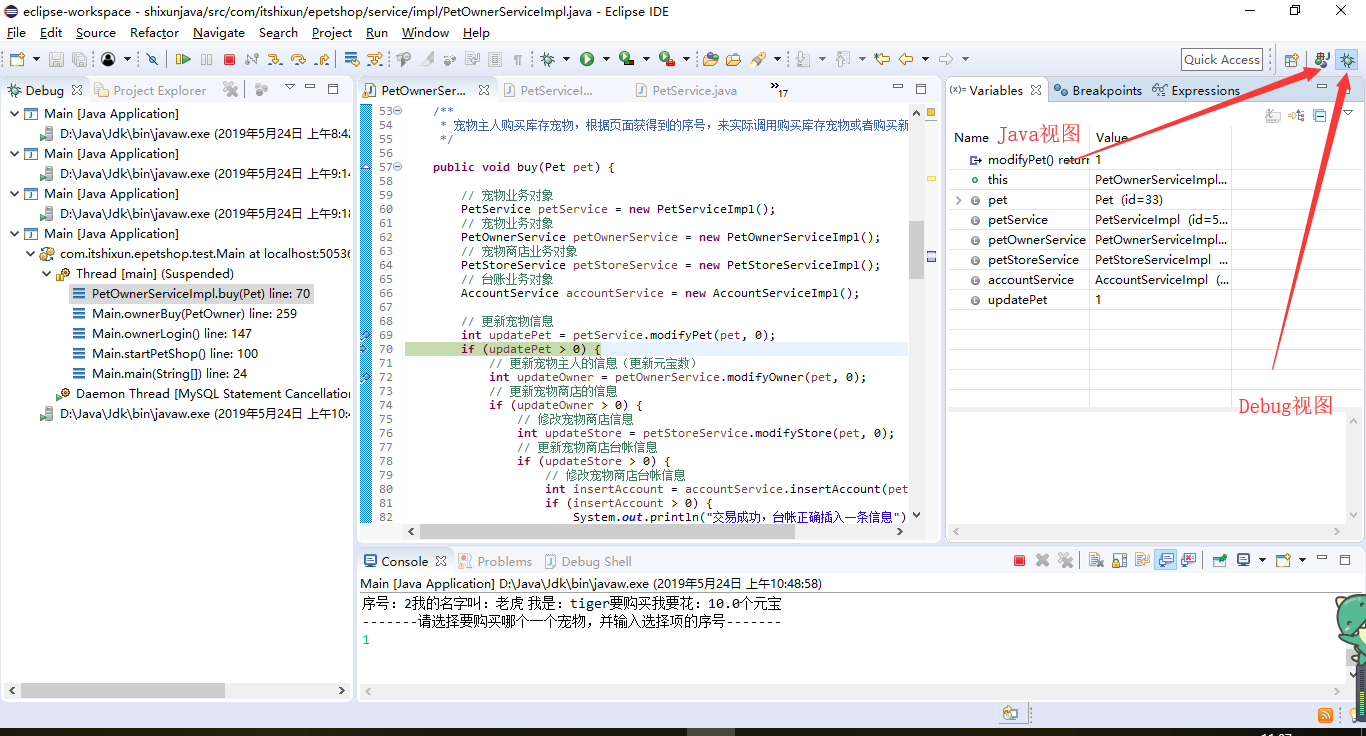Clear the Console output
Viewport: 1366px width, 736px height.
pyautogui.click(x=1095, y=559)
